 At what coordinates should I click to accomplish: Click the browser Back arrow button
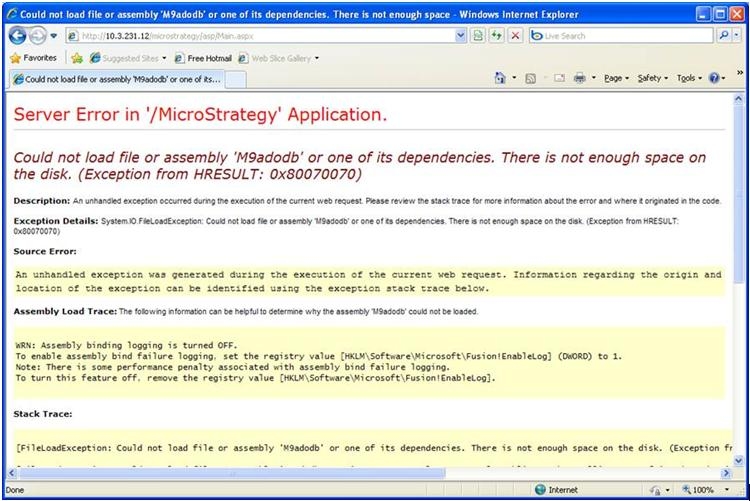tap(17, 36)
